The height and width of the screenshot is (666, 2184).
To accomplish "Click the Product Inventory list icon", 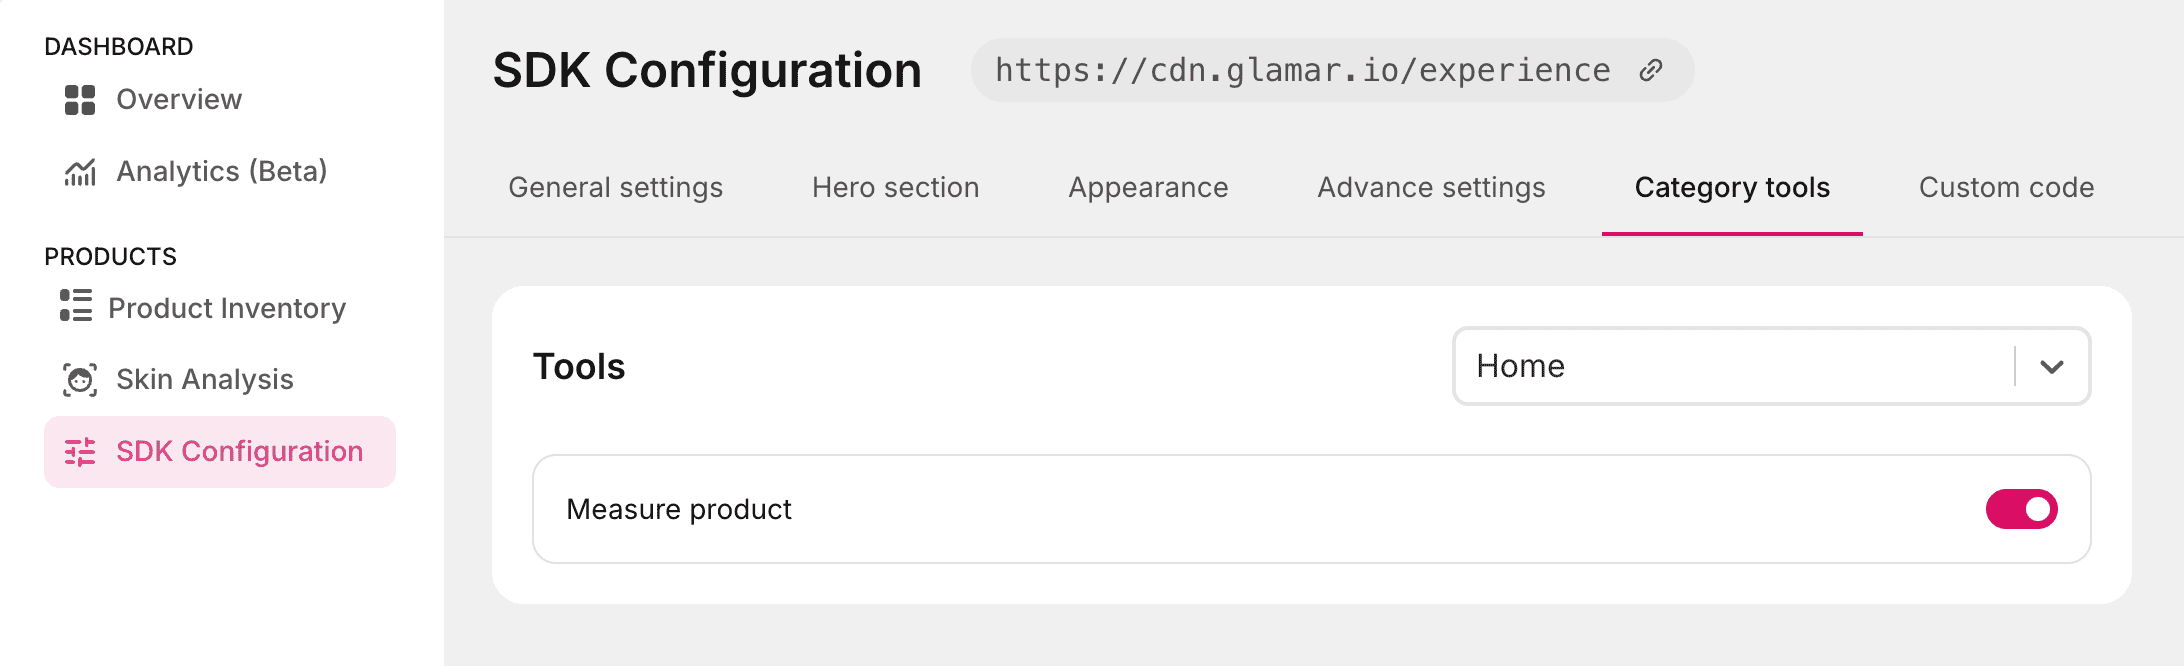I will (76, 306).
